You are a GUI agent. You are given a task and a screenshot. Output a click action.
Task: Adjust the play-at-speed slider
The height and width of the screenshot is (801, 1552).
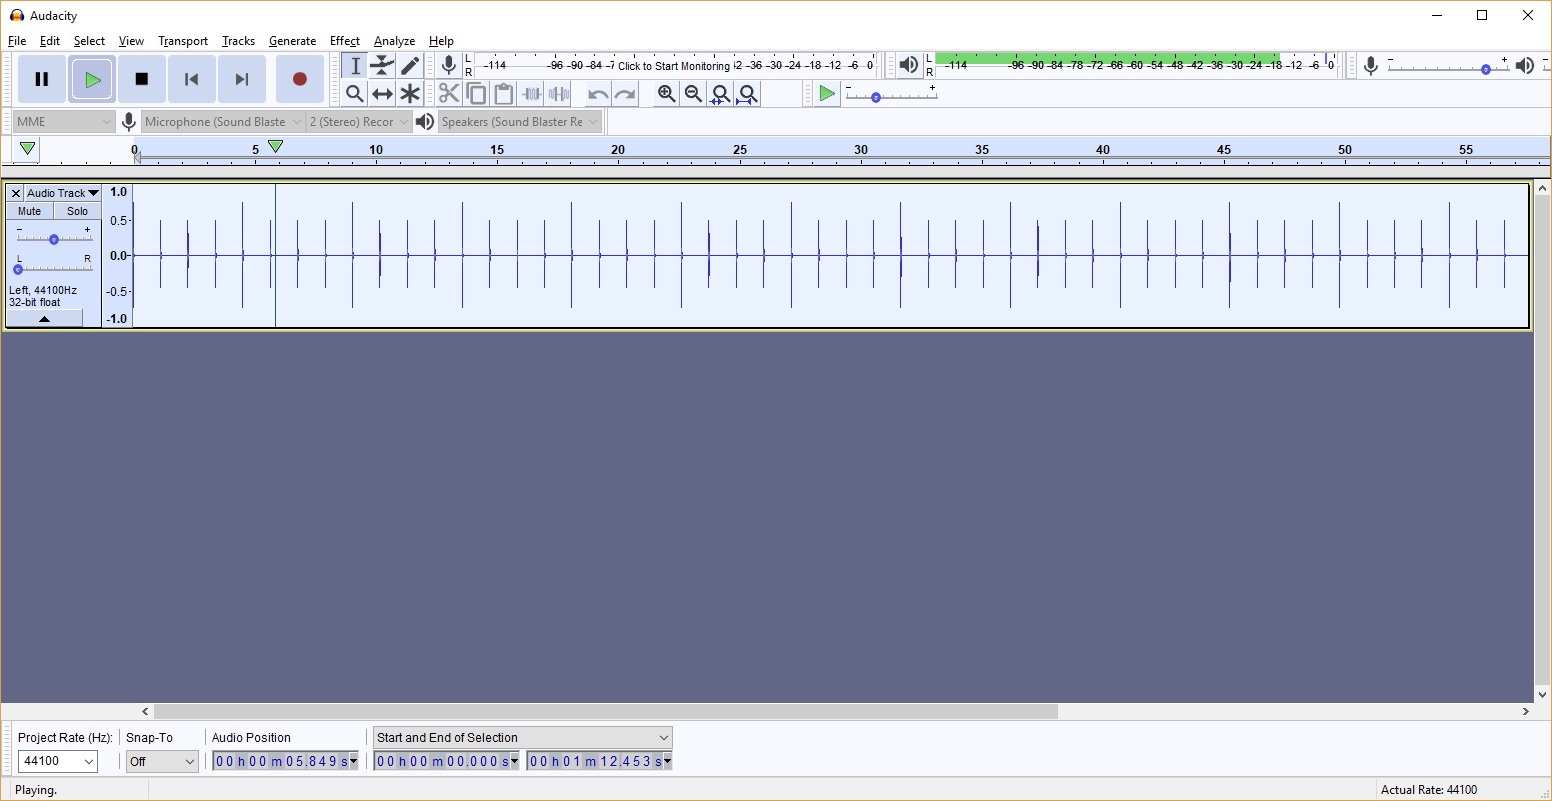[892, 97]
